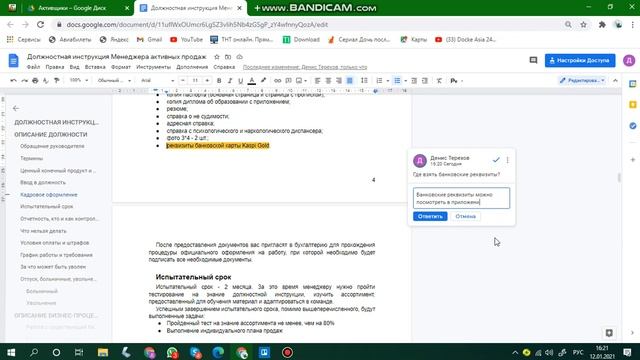Toggle bulleted list formatting

pos(397,81)
